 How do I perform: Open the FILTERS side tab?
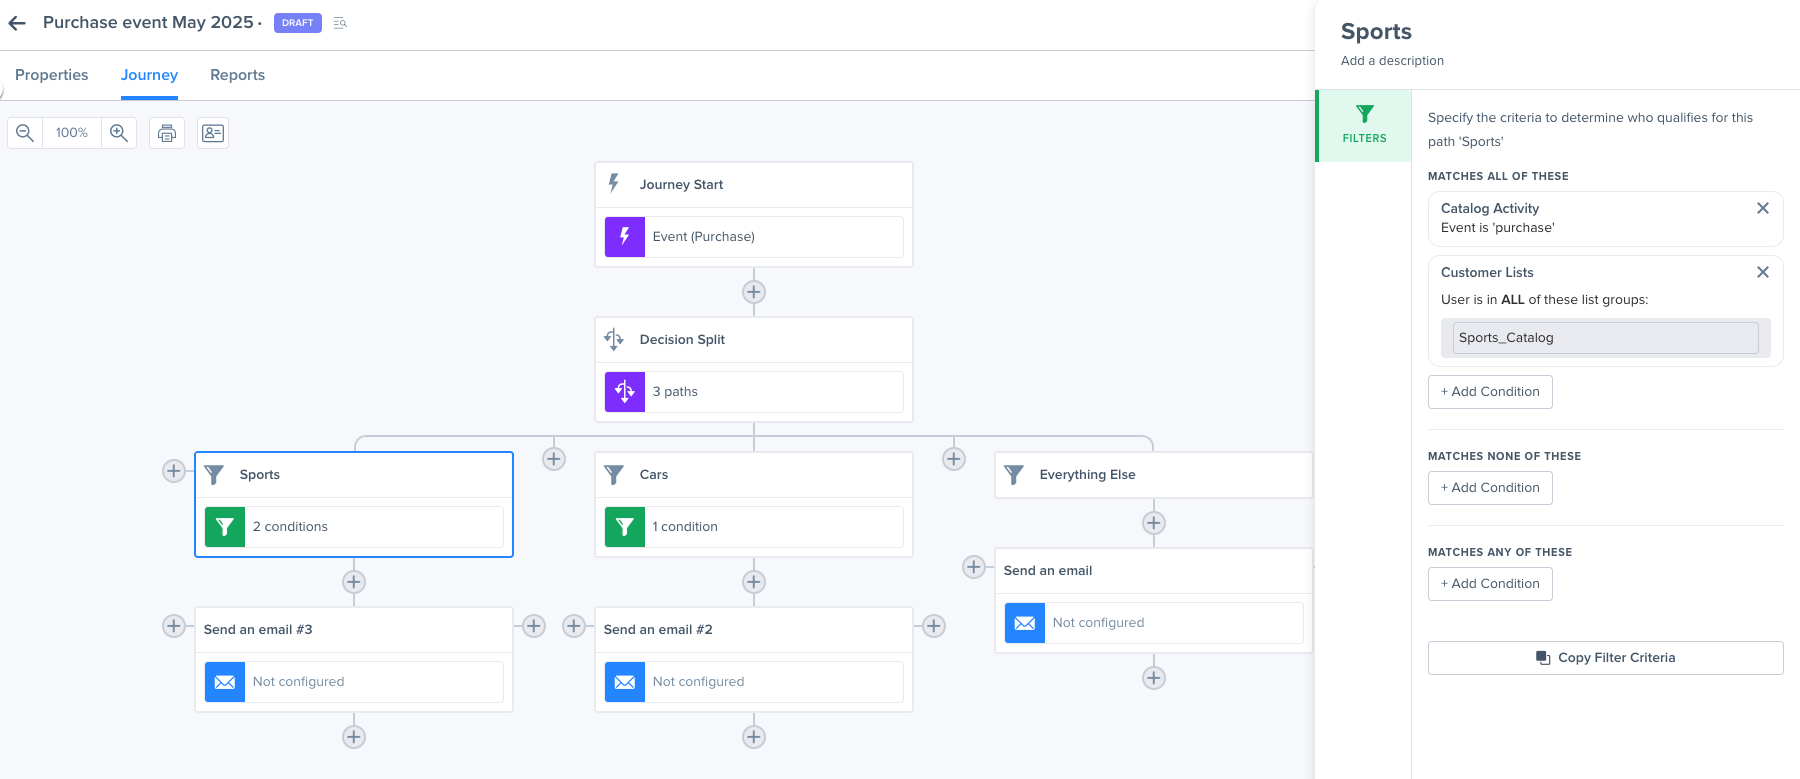pyautogui.click(x=1365, y=125)
